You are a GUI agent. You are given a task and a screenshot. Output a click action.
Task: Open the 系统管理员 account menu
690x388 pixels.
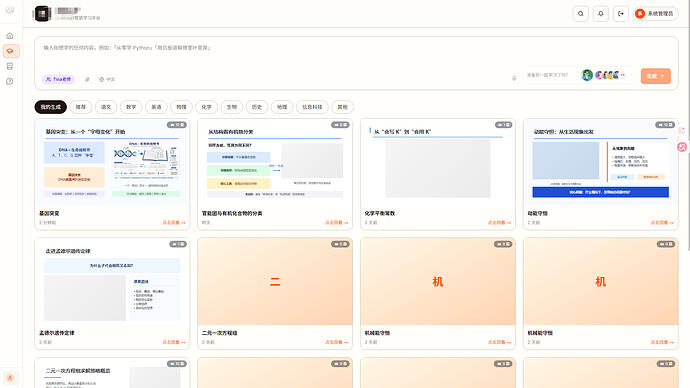coord(655,14)
